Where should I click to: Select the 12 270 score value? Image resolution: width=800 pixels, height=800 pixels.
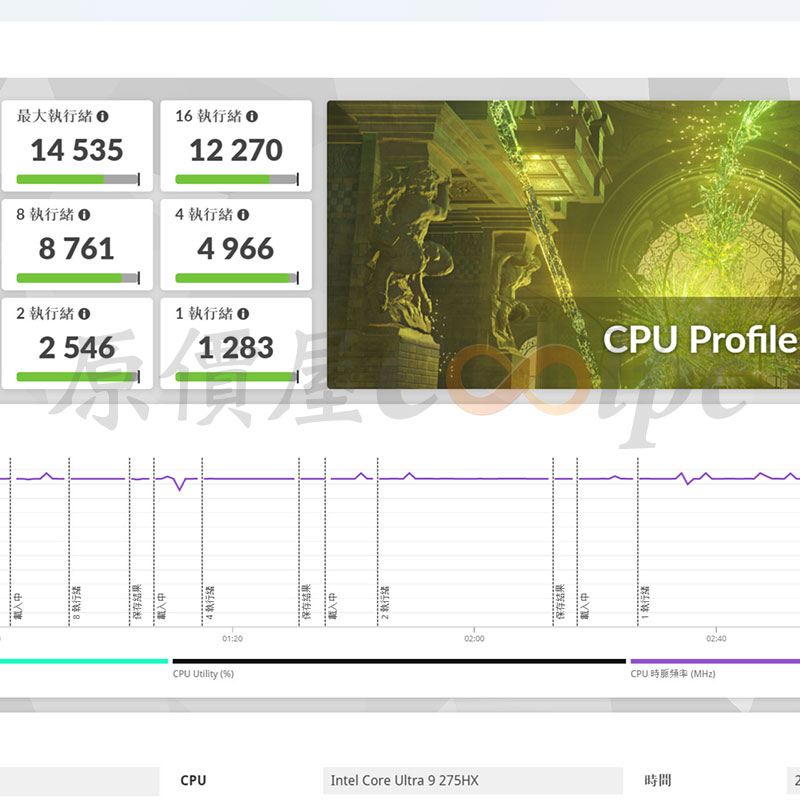pyautogui.click(x=236, y=150)
